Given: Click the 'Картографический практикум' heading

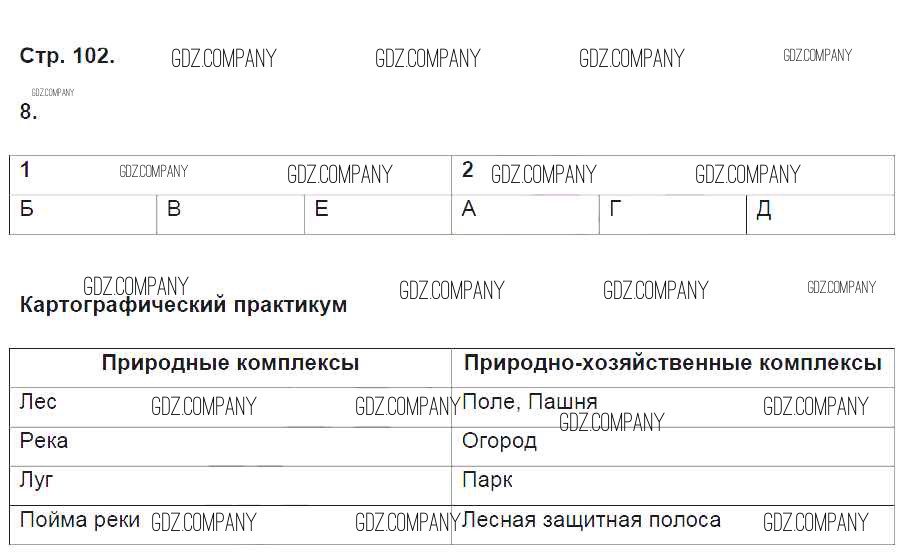Looking at the screenshot, I should click(184, 305).
